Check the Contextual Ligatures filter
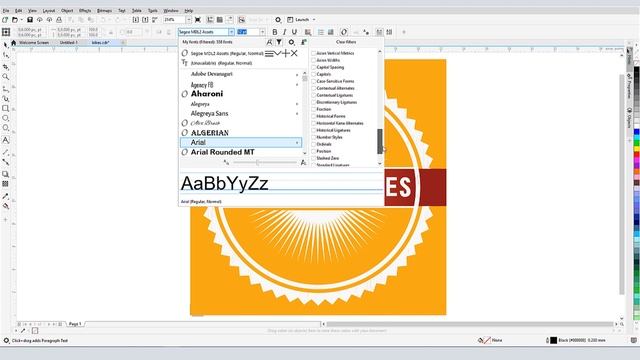Screen dimensions: 640x360 (313, 95)
